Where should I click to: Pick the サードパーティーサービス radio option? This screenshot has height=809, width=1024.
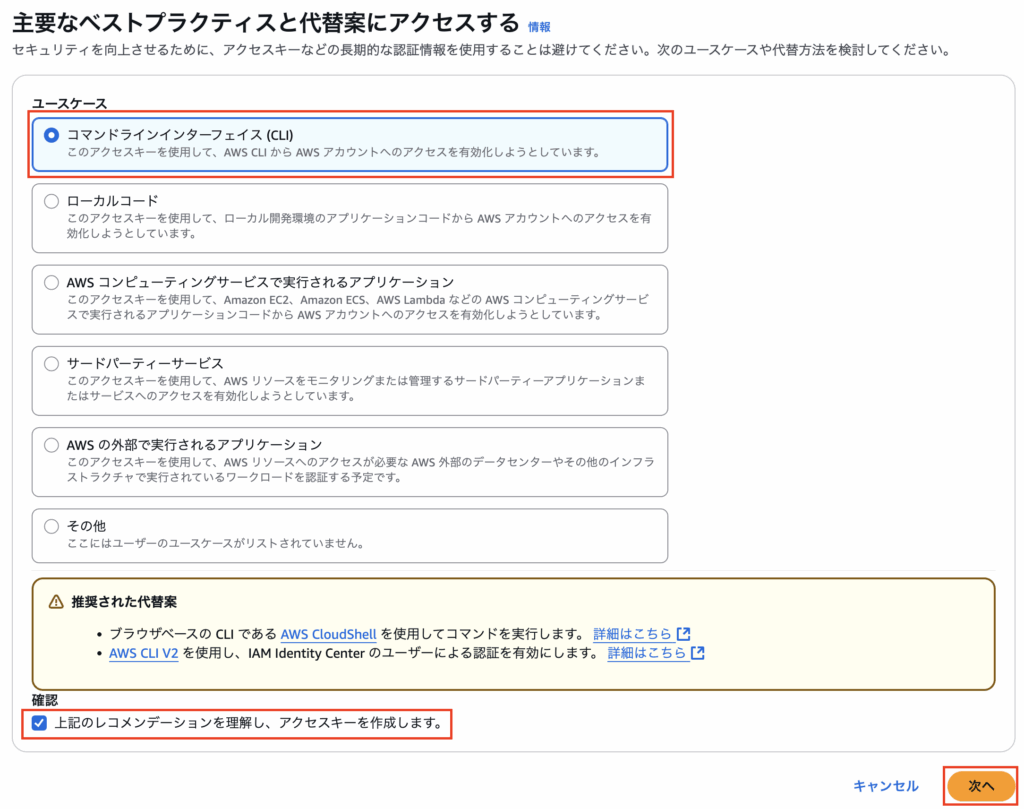51,364
